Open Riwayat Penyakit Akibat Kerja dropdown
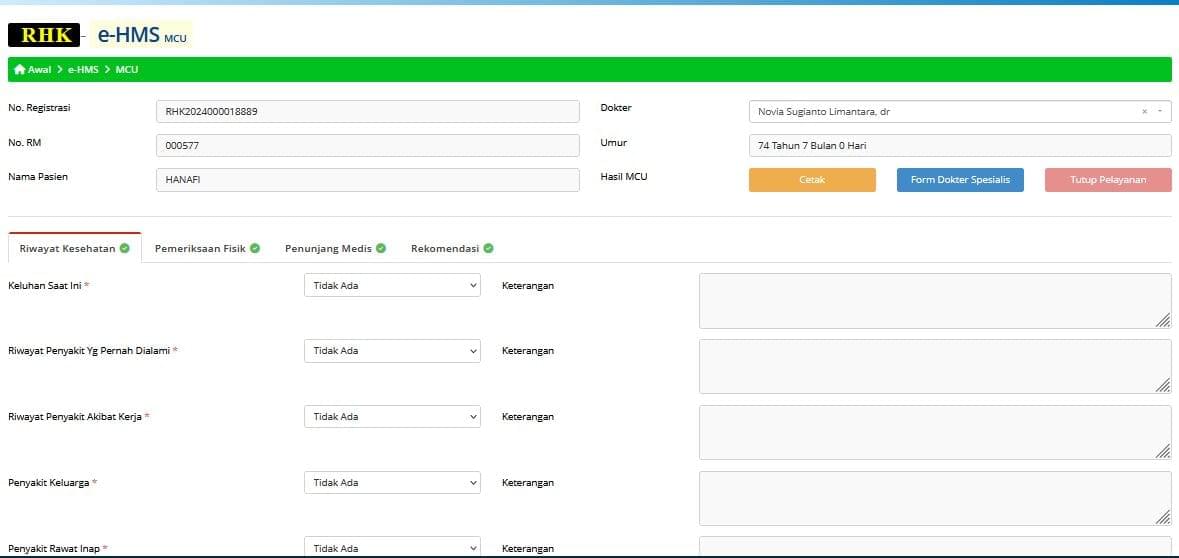The height and width of the screenshot is (558, 1179). point(392,417)
